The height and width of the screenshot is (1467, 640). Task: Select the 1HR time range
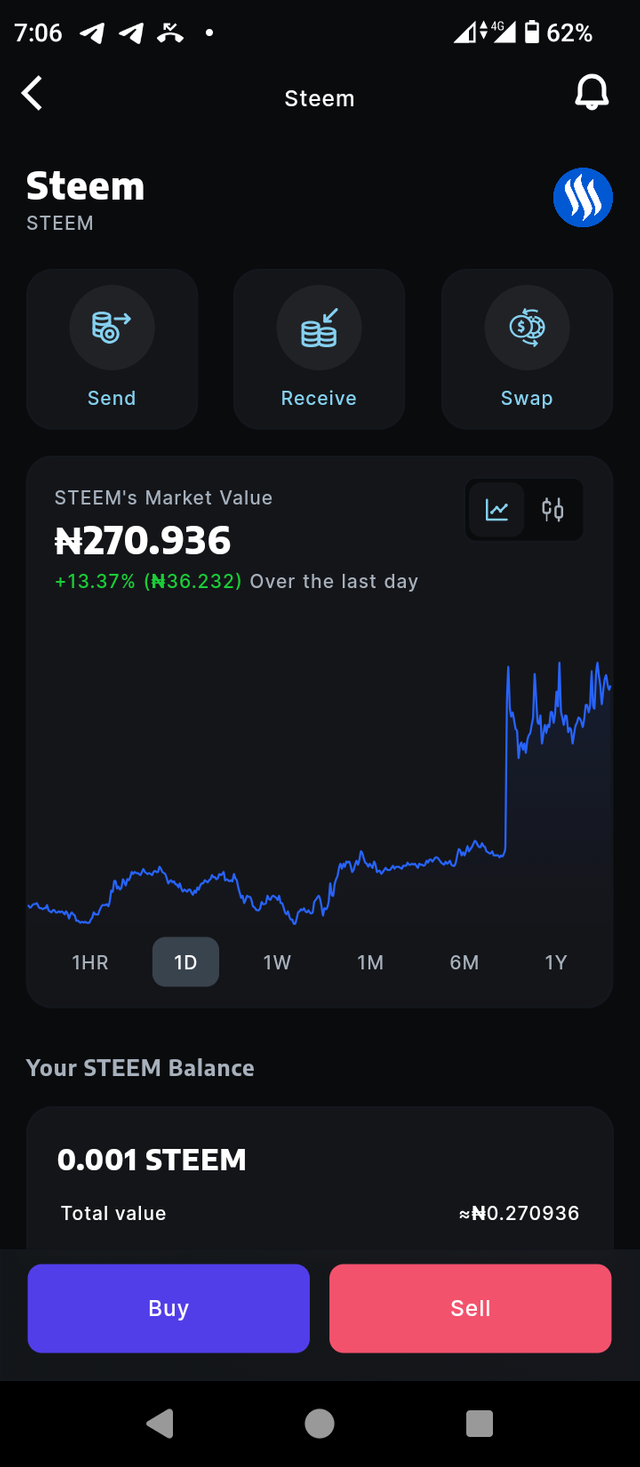(90, 962)
